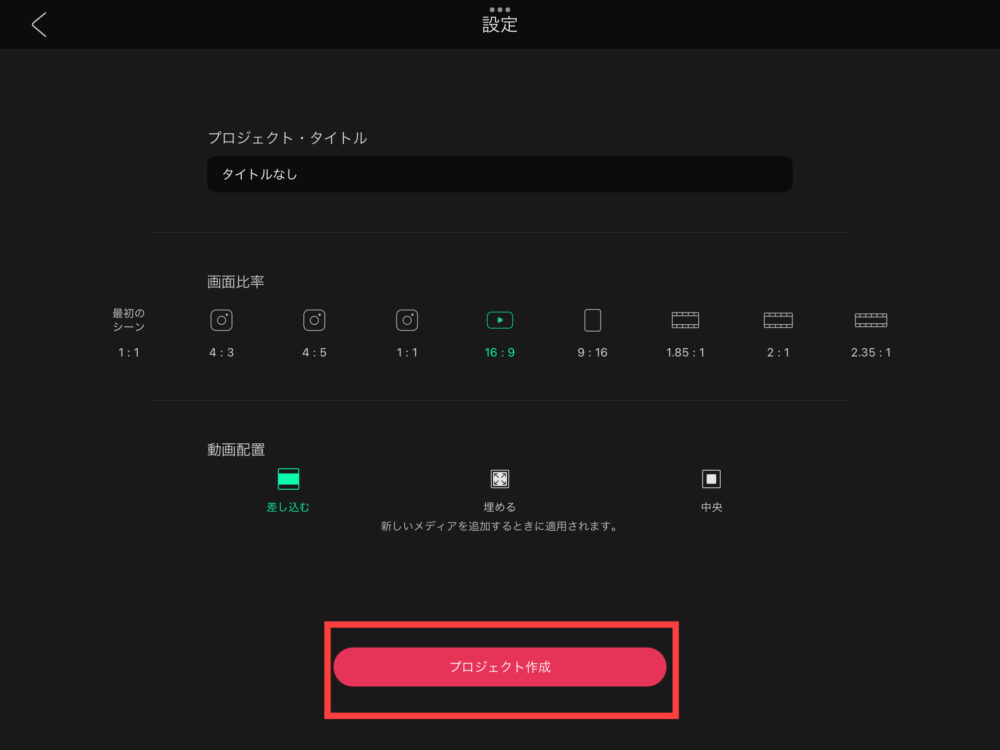Select the 2.35:1 film strip icon
Viewport: 1000px width, 750px height.
(869, 320)
